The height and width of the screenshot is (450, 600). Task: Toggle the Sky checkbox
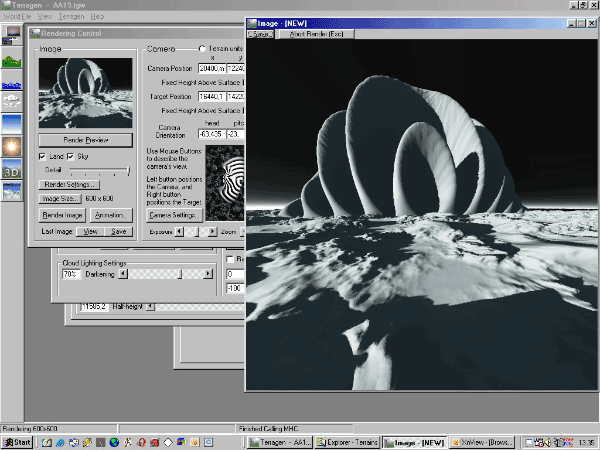tap(70, 157)
